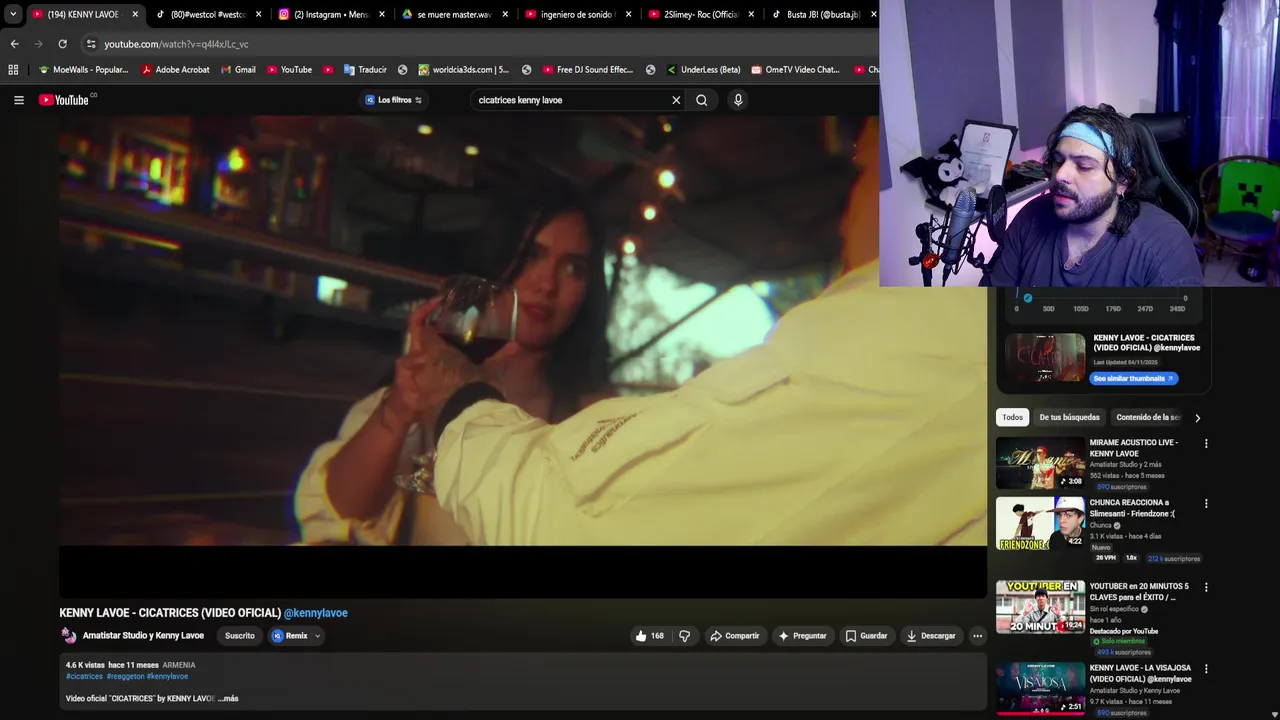Expand the Remix dropdown arrow
This screenshot has height=720, width=1280.
317,636
